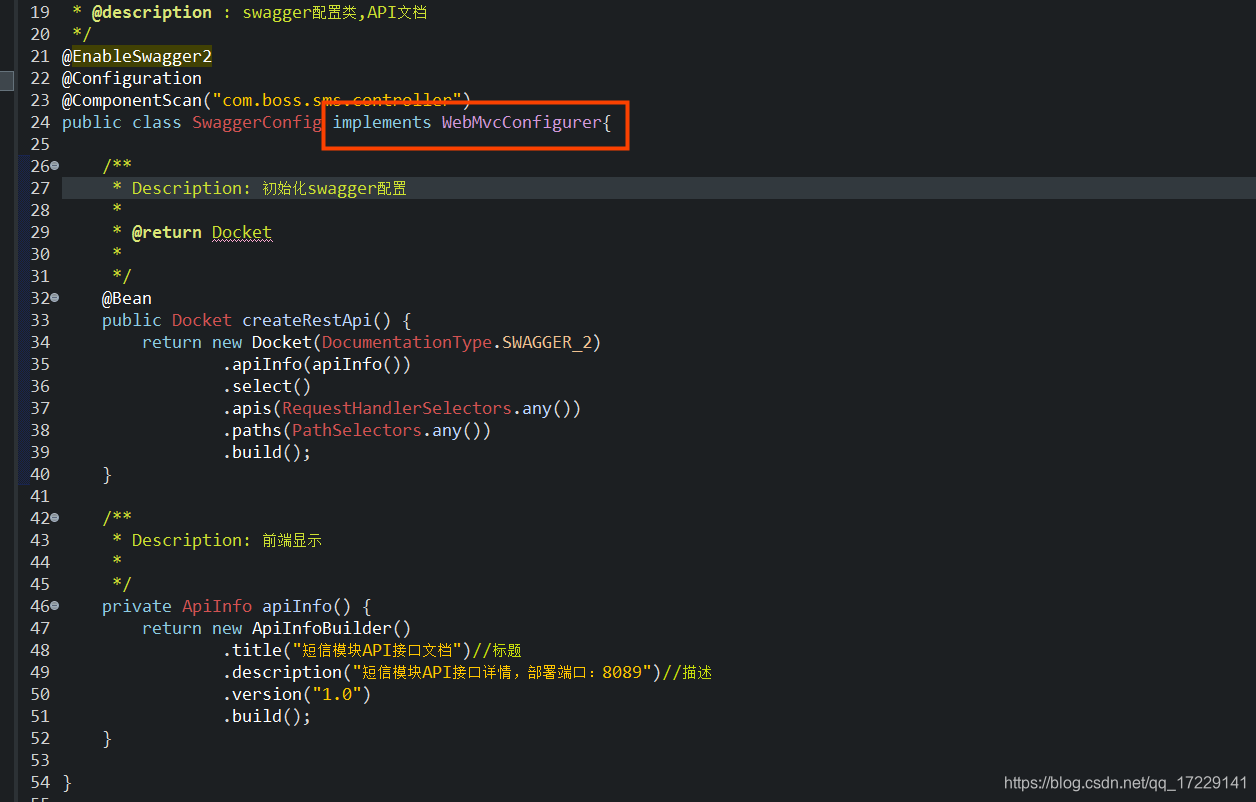Select the highlighted @EnableSwagger2 annotation
The width and height of the screenshot is (1256, 802).
click(x=136, y=56)
